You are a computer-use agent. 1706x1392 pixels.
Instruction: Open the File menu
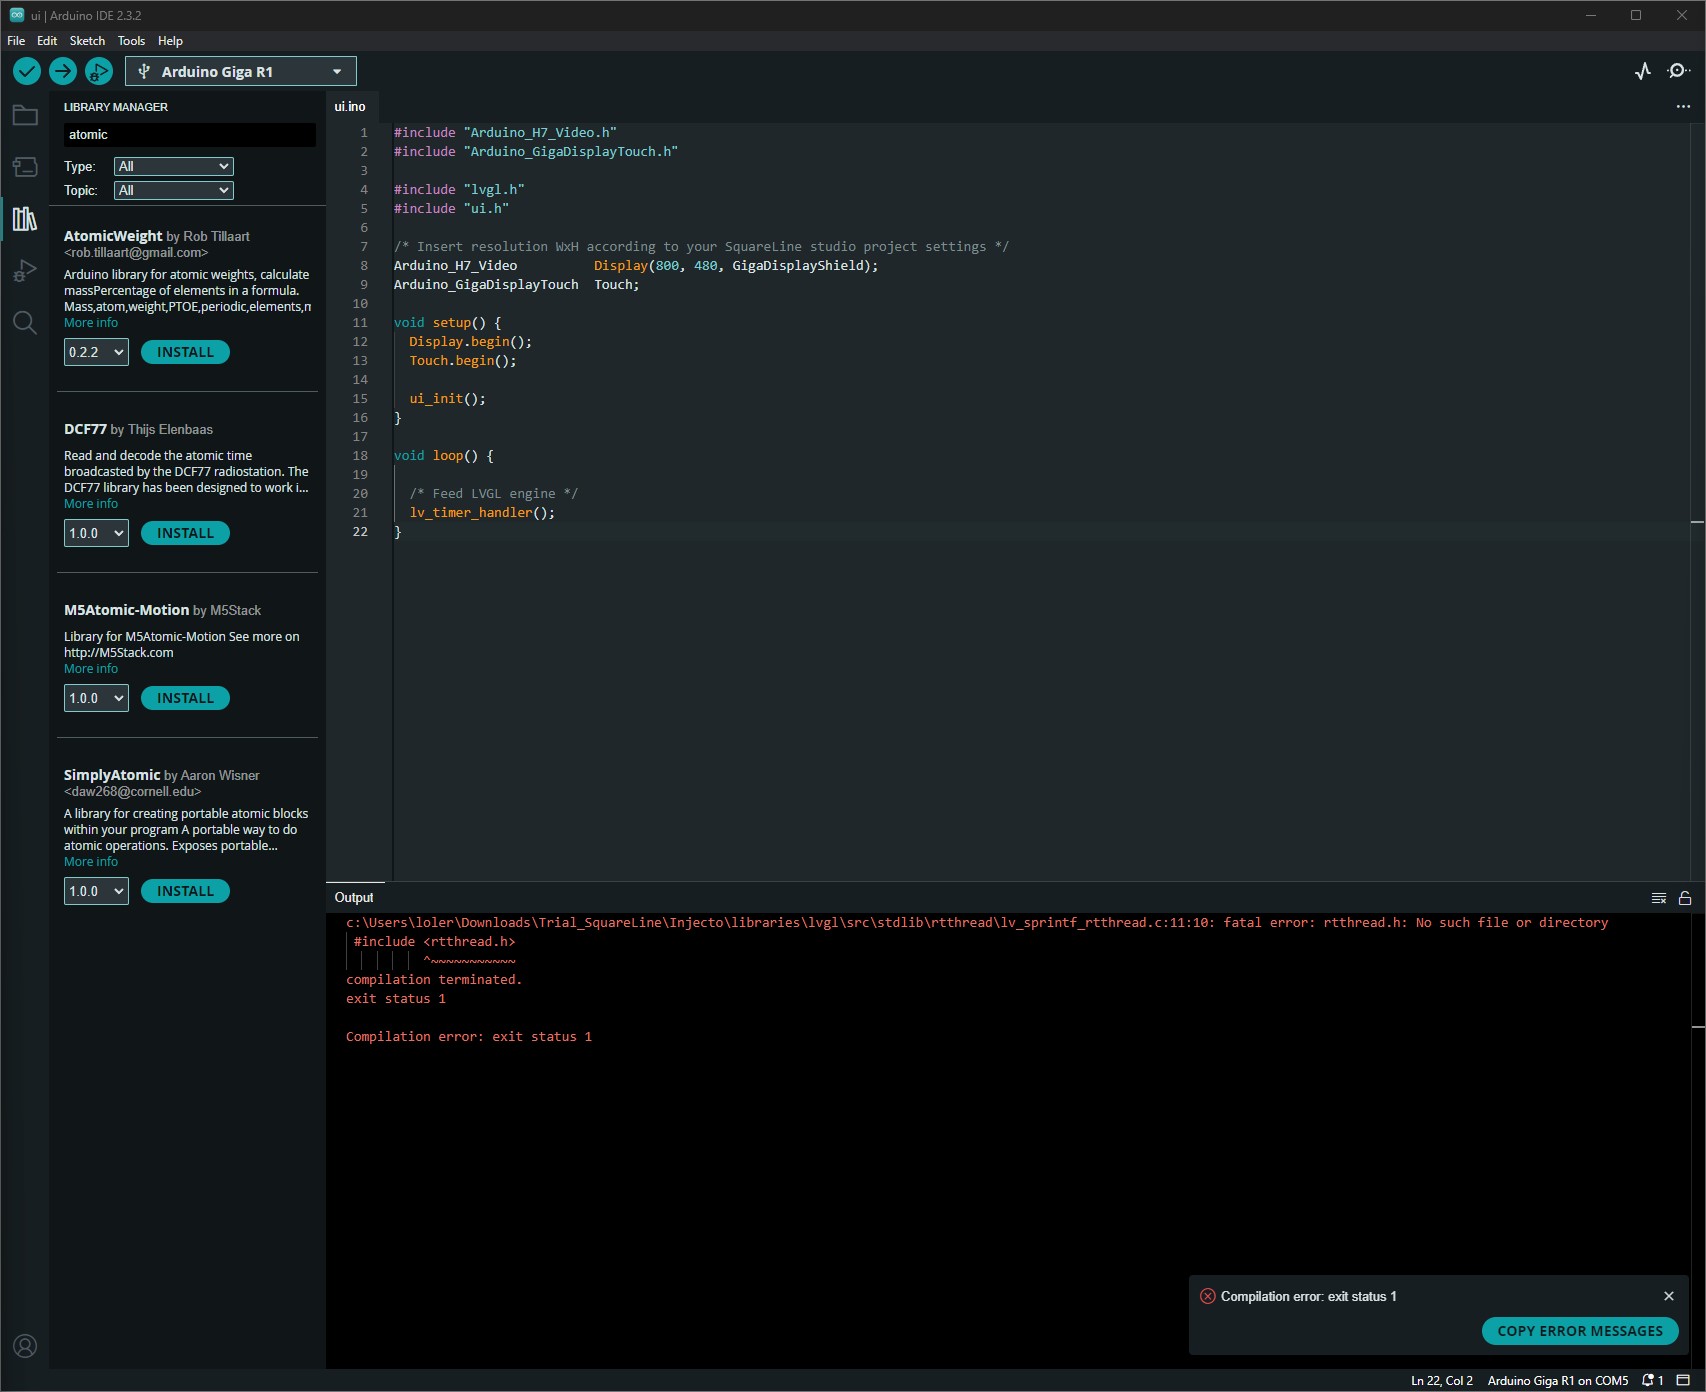click(16, 41)
